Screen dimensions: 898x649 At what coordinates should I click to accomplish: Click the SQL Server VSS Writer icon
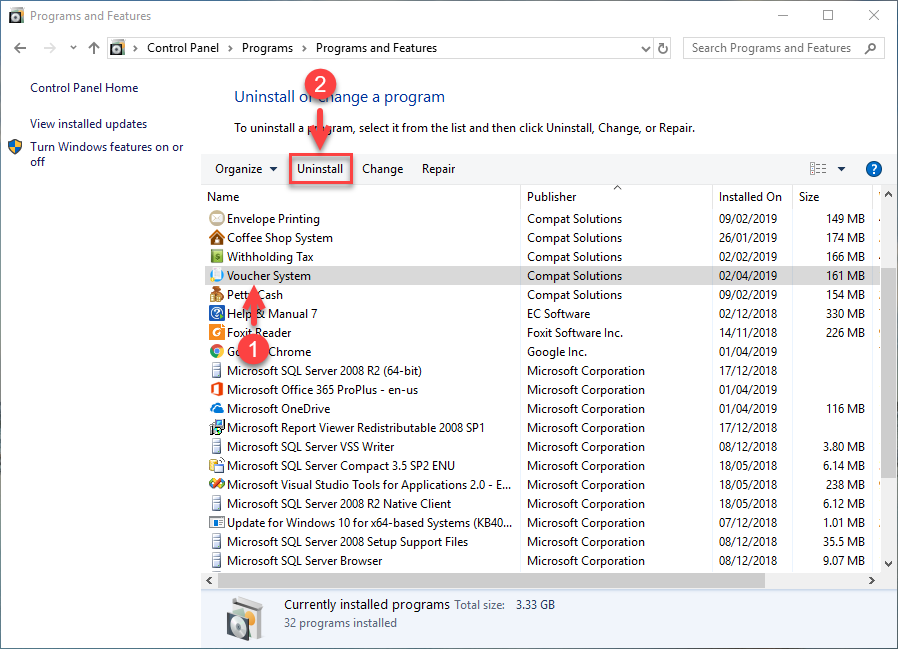[x=216, y=446]
